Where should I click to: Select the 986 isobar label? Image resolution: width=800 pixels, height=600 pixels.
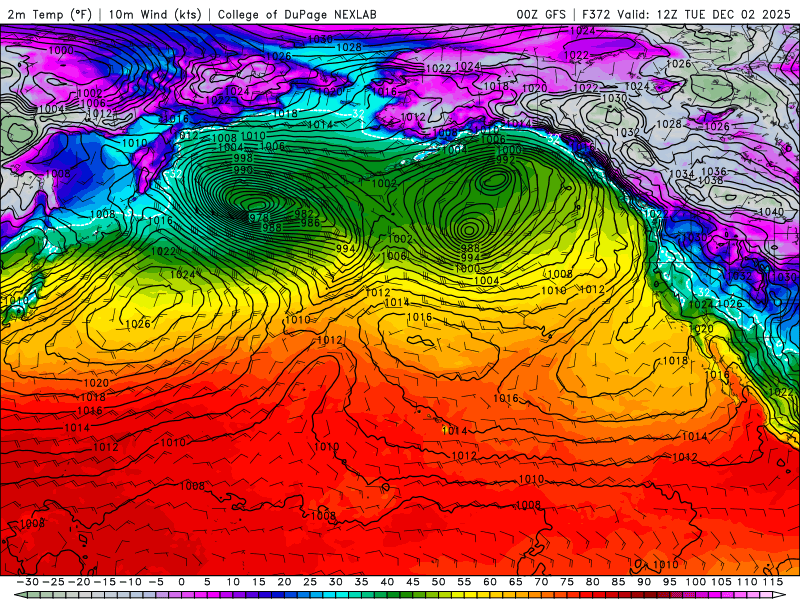click(310, 222)
